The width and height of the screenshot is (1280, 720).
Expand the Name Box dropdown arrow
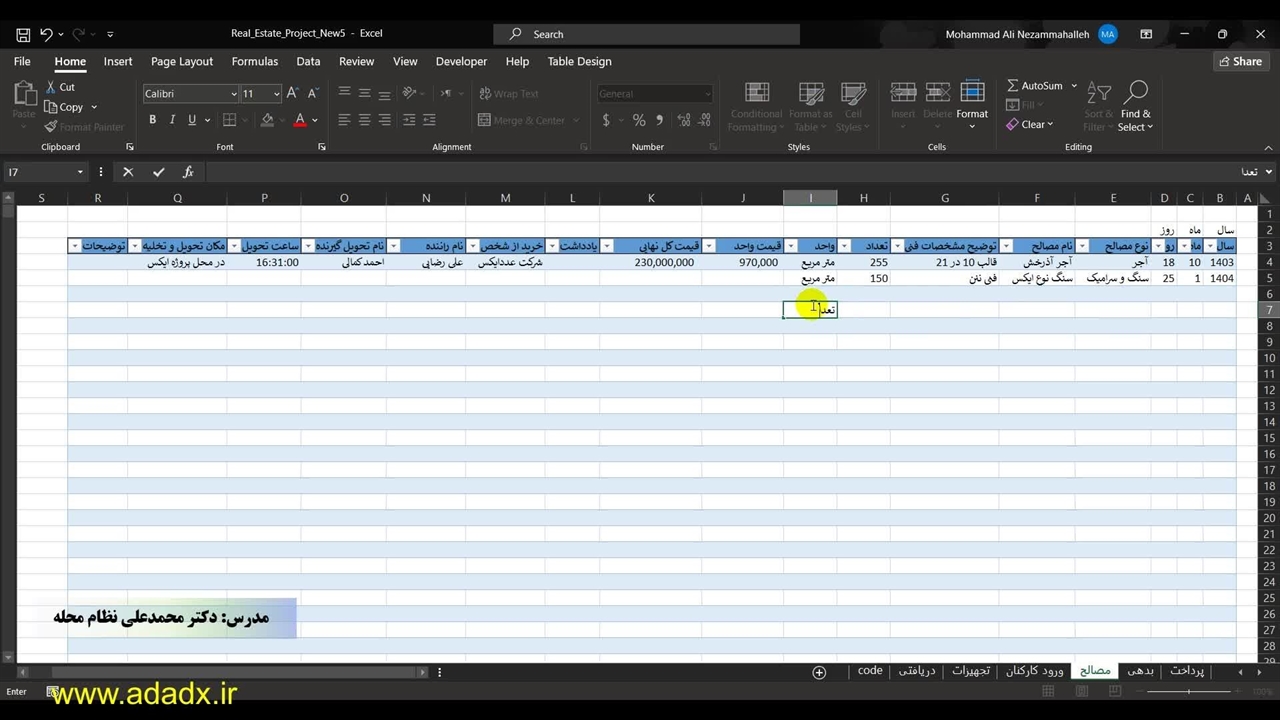coord(80,172)
